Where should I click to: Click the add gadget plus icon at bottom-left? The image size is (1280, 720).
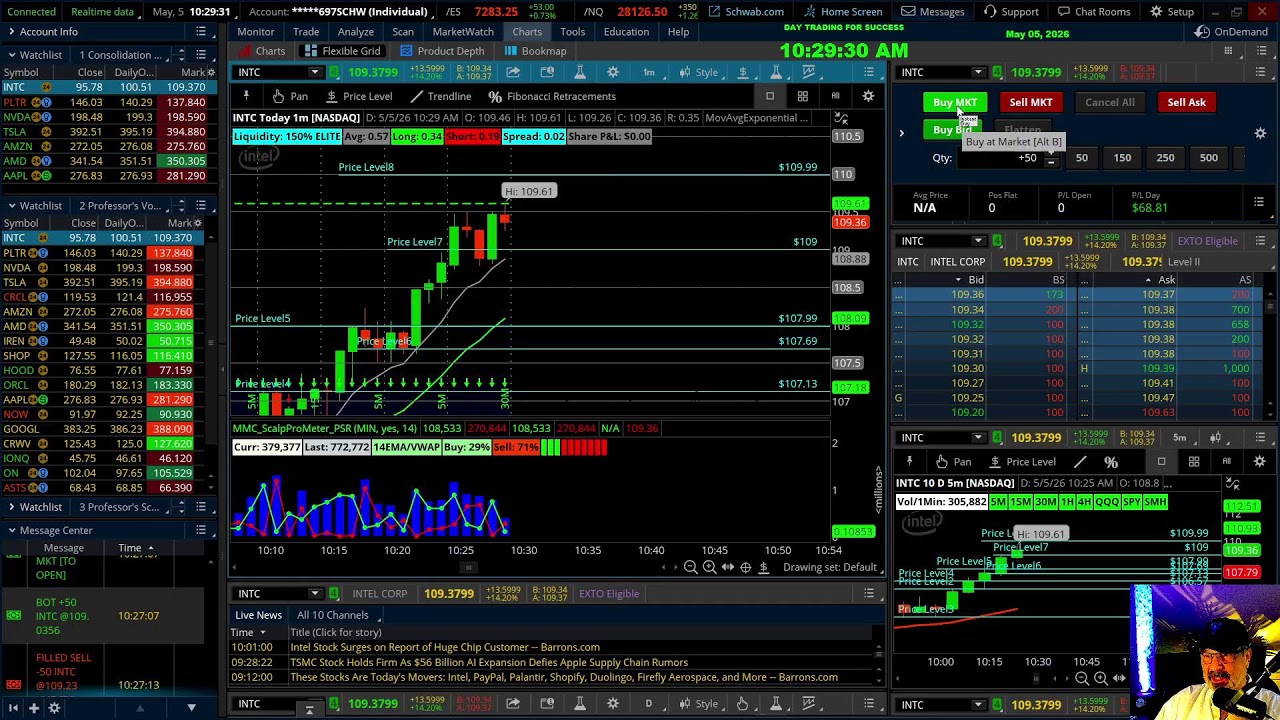(x=33, y=708)
